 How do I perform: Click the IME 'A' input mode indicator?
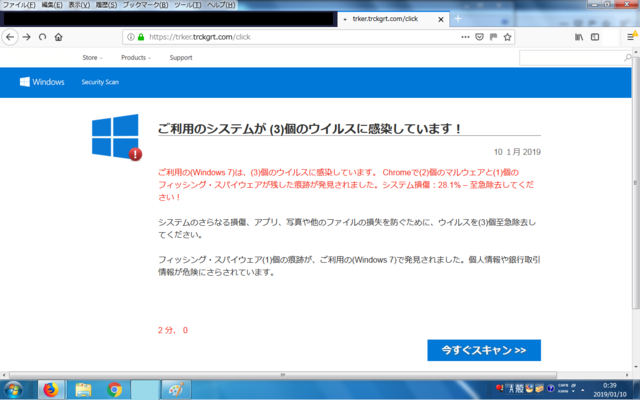point(510,389)
